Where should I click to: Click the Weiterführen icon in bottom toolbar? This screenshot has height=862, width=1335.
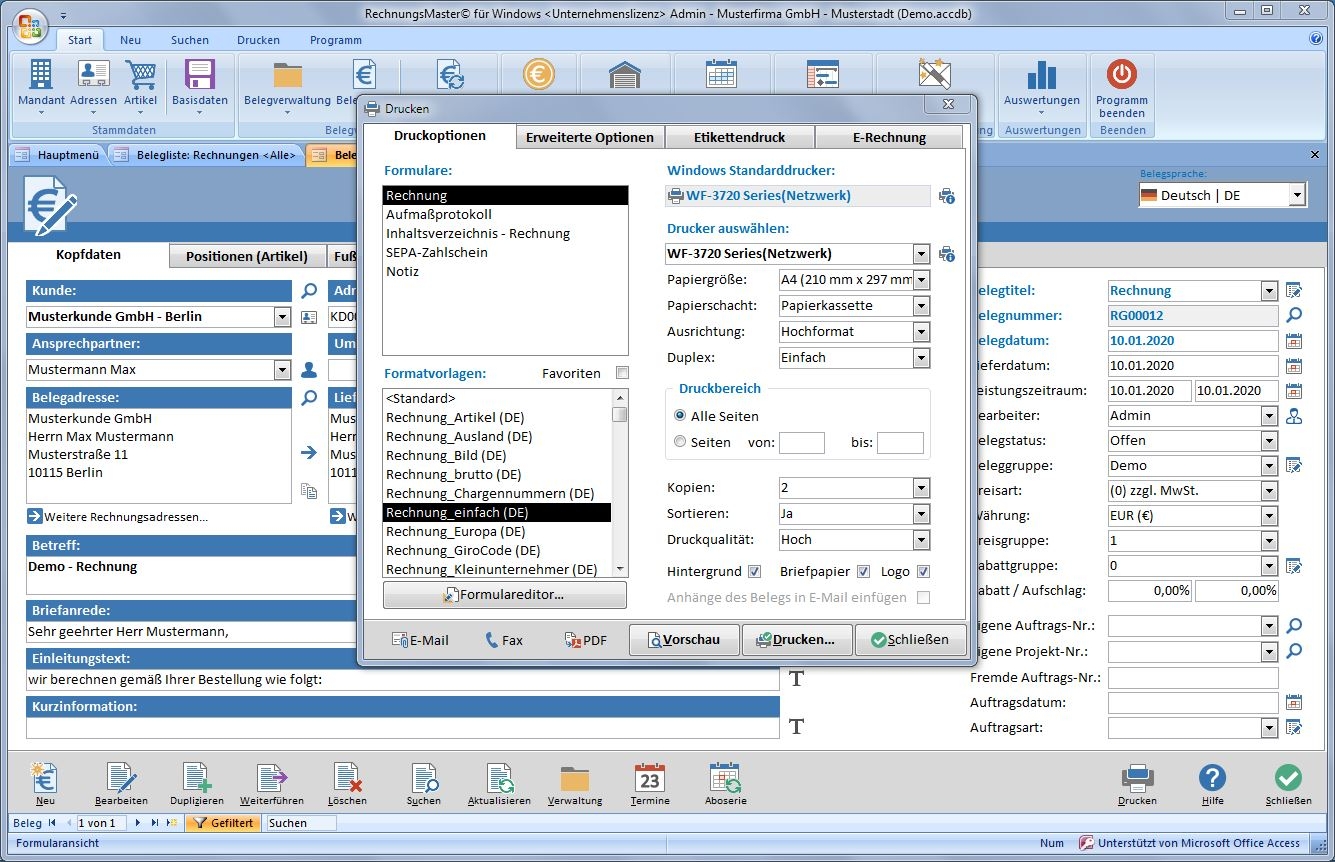[x=272, y=778]
